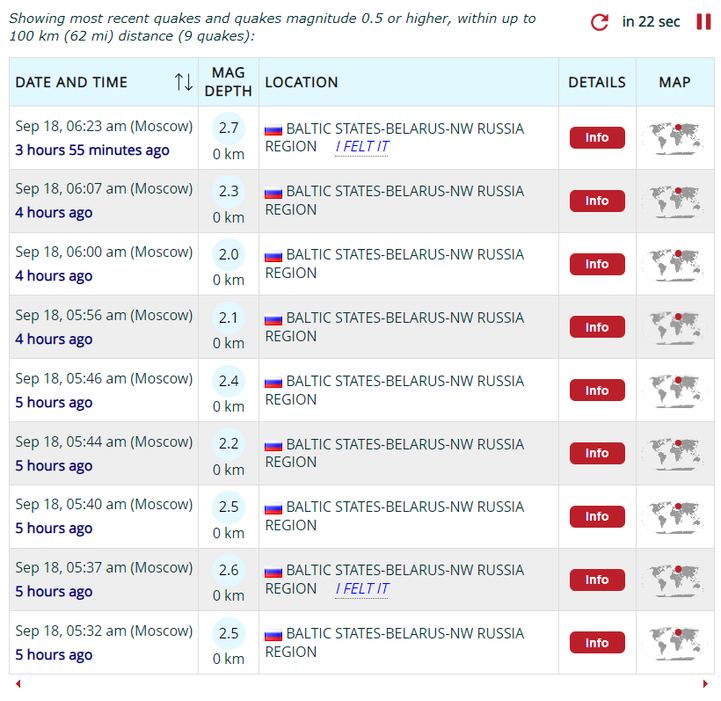This screenshot has height=701, width=721.
Task: Click the 3 hours 55 minutes ago link
Action: [x=92, y=150]
